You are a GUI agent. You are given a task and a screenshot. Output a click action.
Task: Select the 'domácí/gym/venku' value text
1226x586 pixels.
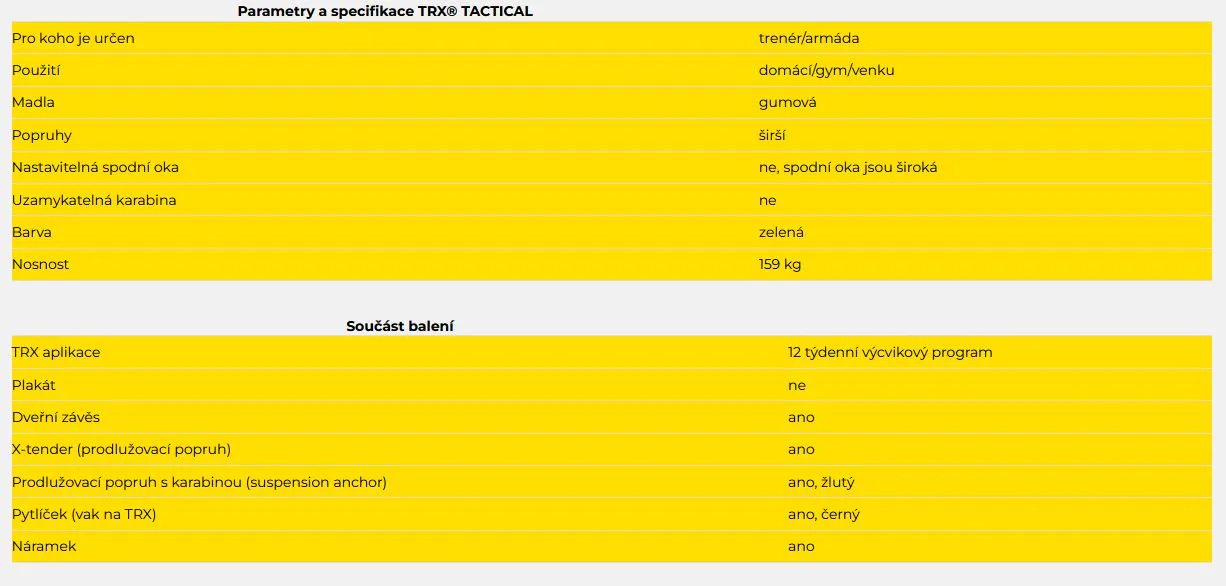(826, 71)
